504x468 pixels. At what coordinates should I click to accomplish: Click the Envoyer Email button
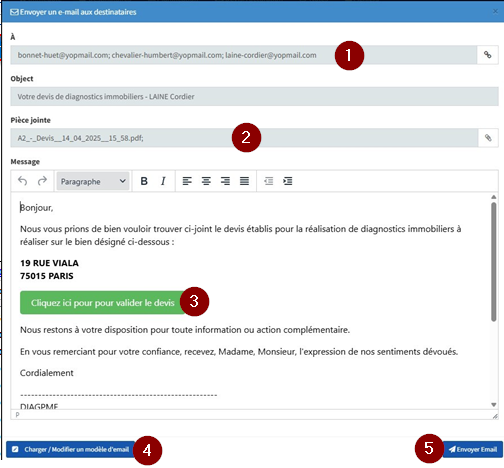click(472, 449)
